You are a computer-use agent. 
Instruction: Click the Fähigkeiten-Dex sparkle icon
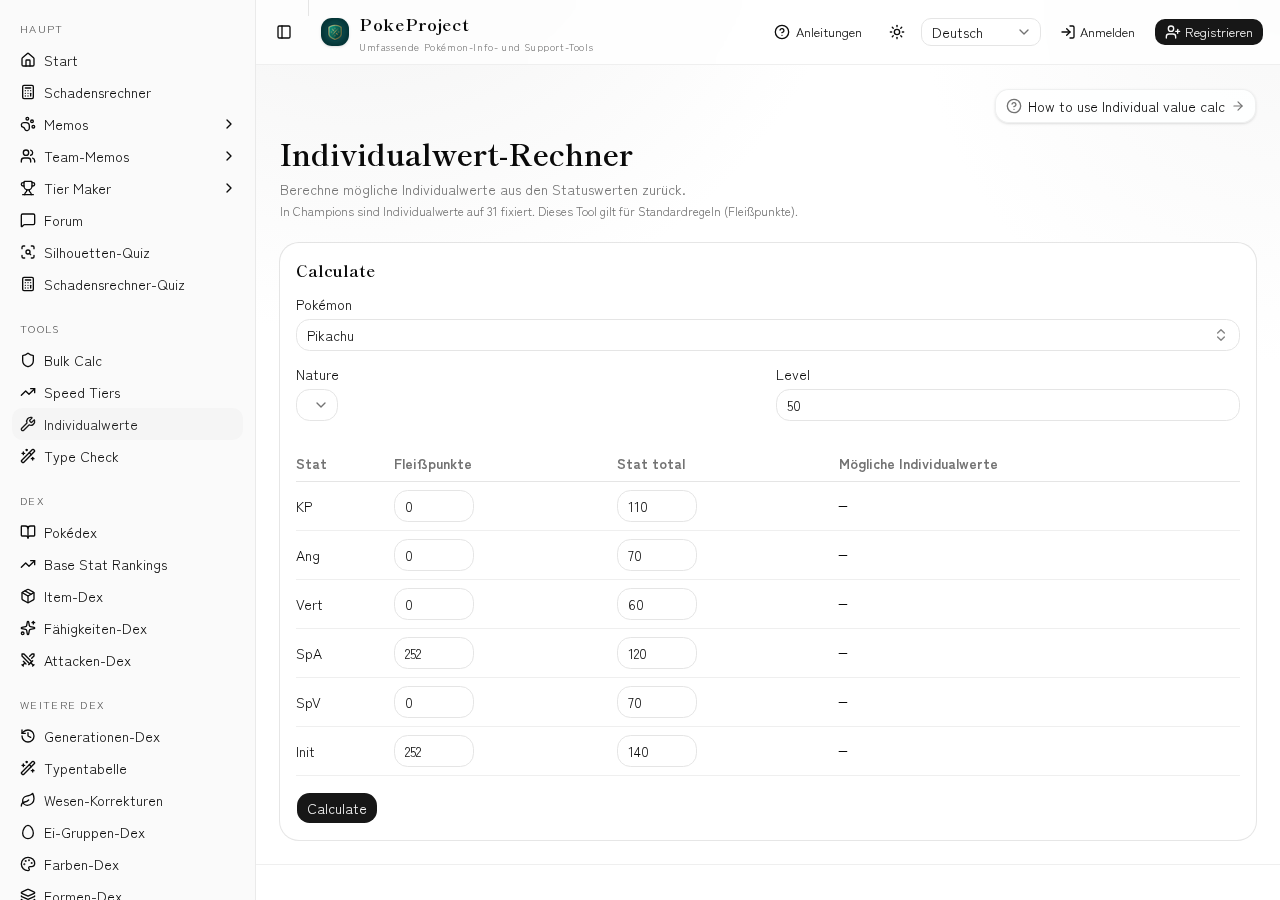28,629
